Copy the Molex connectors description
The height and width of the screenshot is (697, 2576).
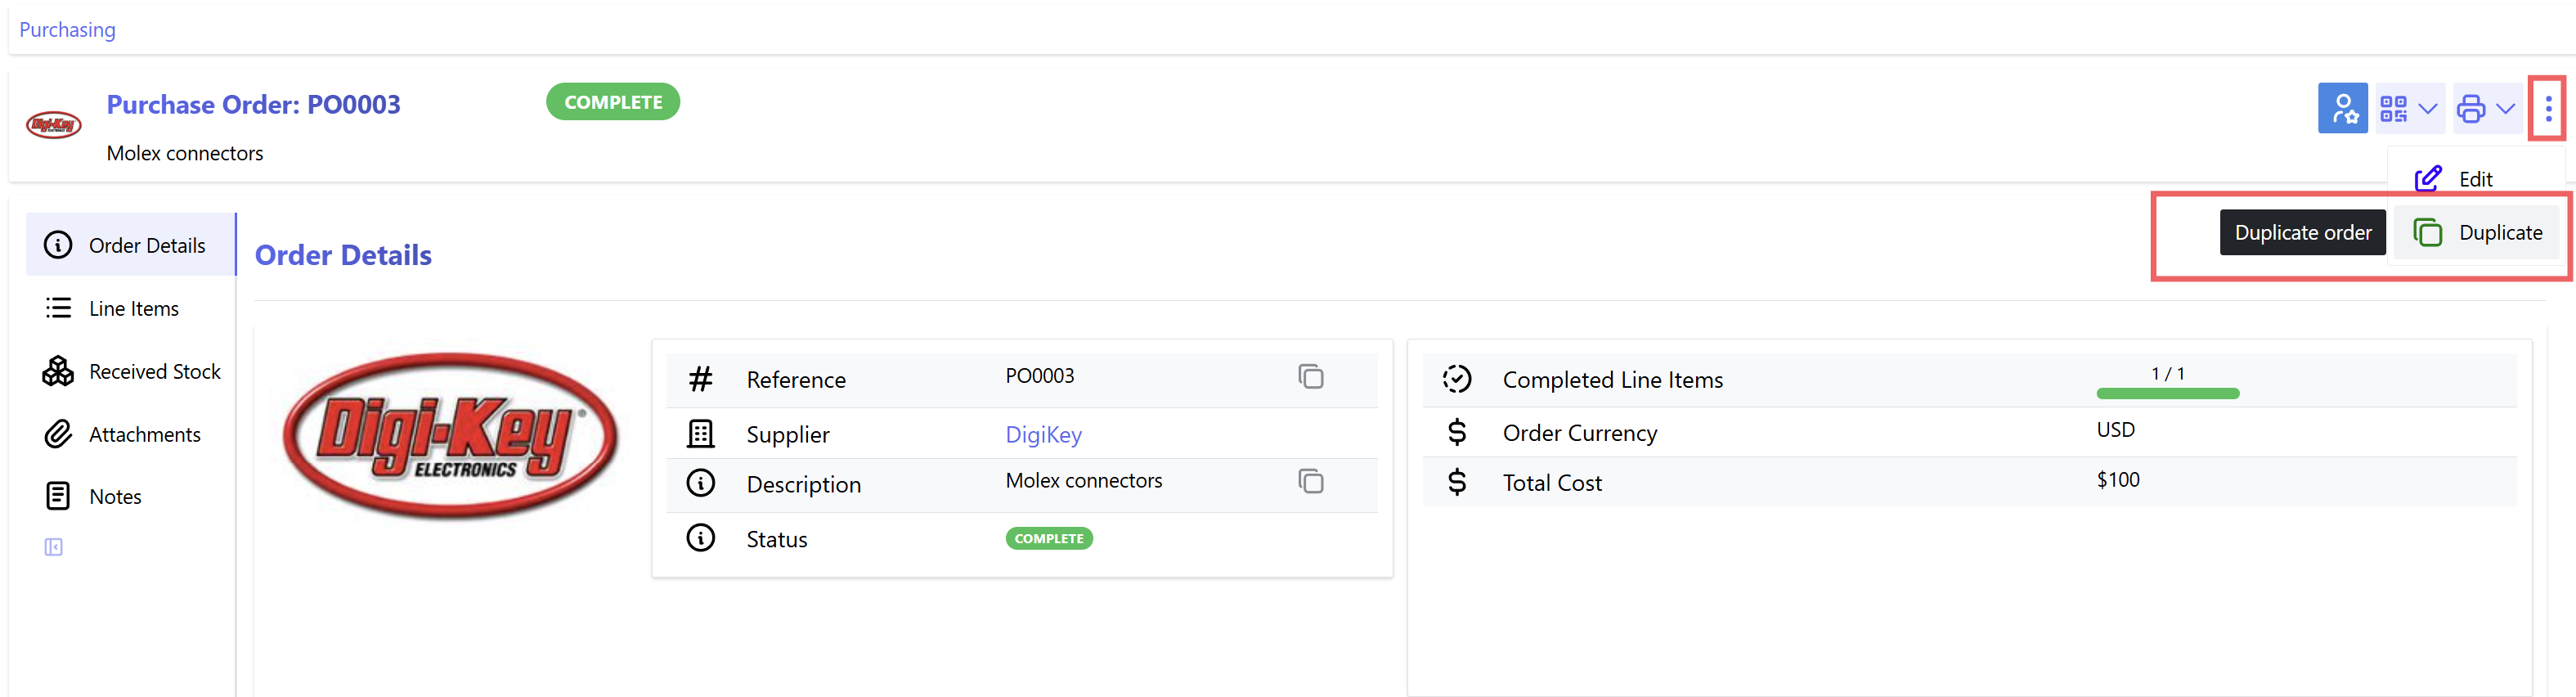click(1310, 482)
